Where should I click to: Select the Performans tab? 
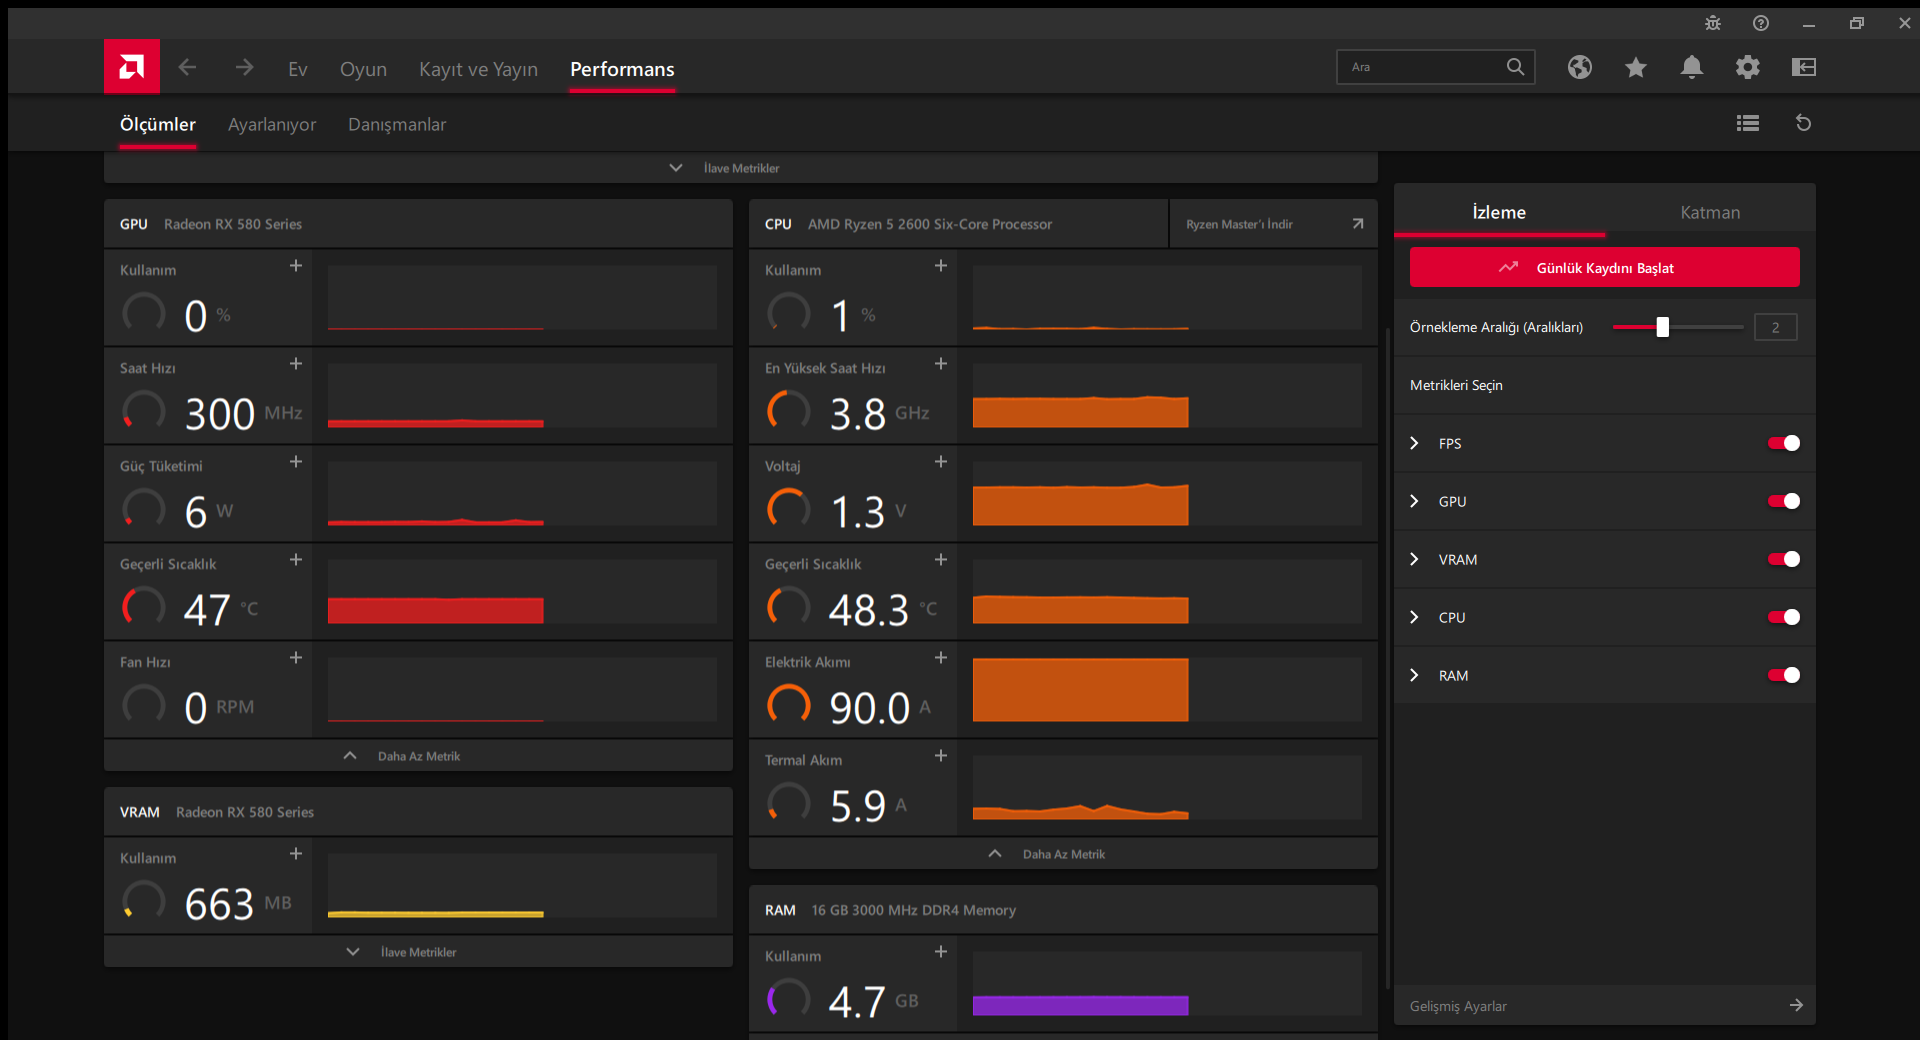(622, 69)
